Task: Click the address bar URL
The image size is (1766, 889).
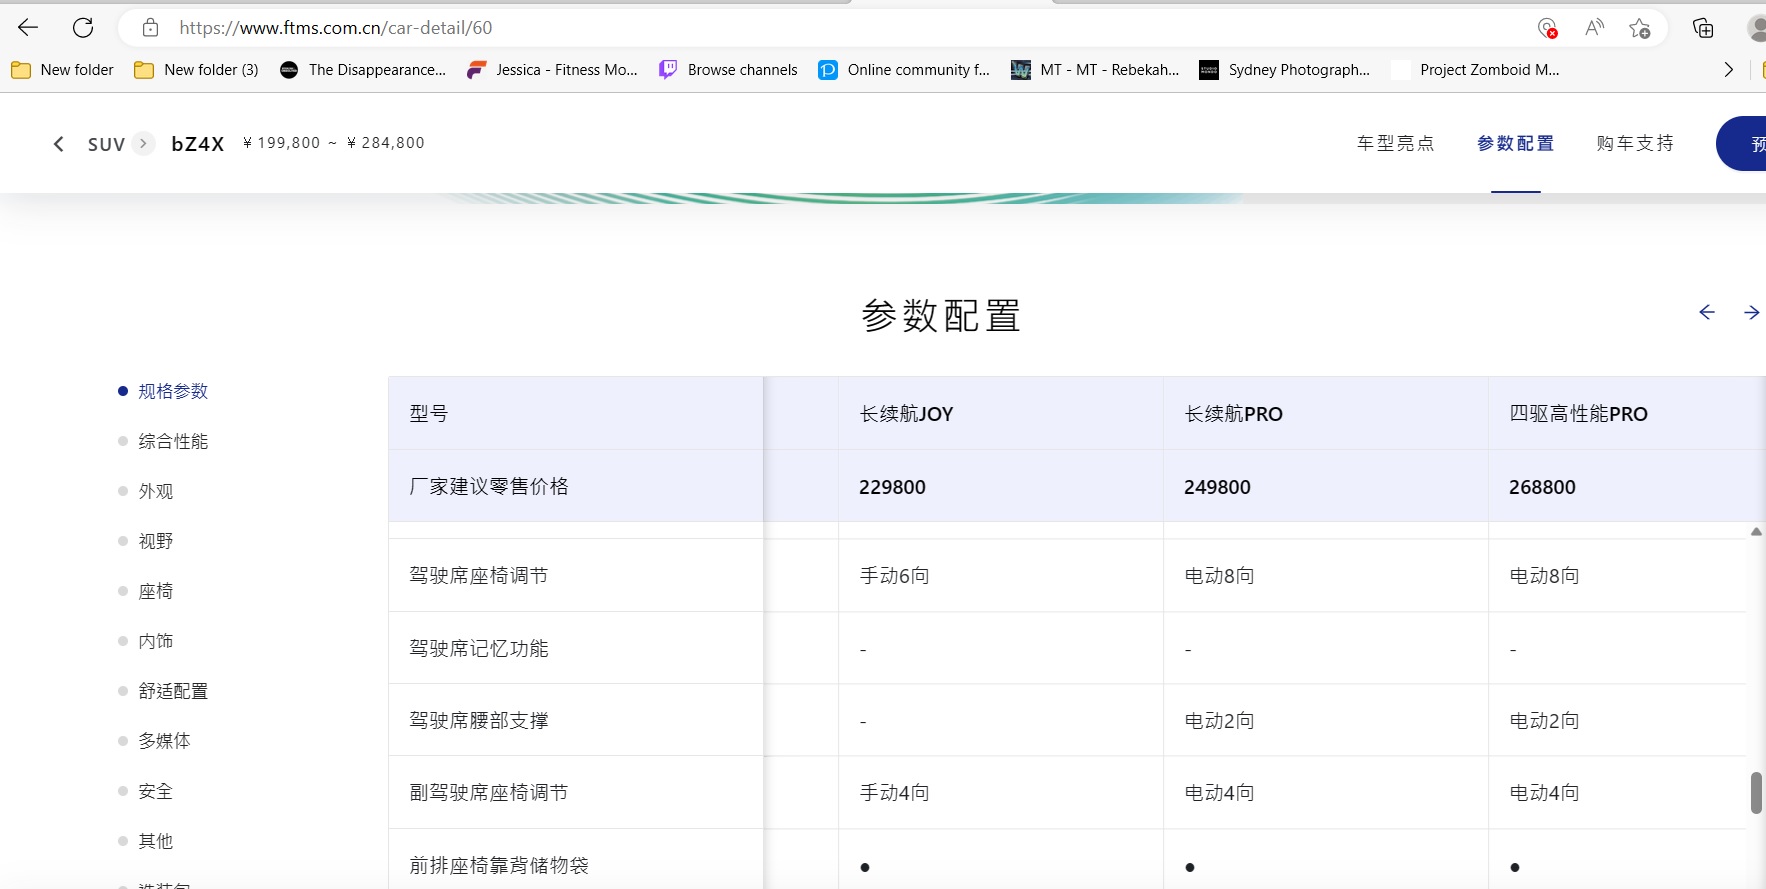Action: click(336, 28)
